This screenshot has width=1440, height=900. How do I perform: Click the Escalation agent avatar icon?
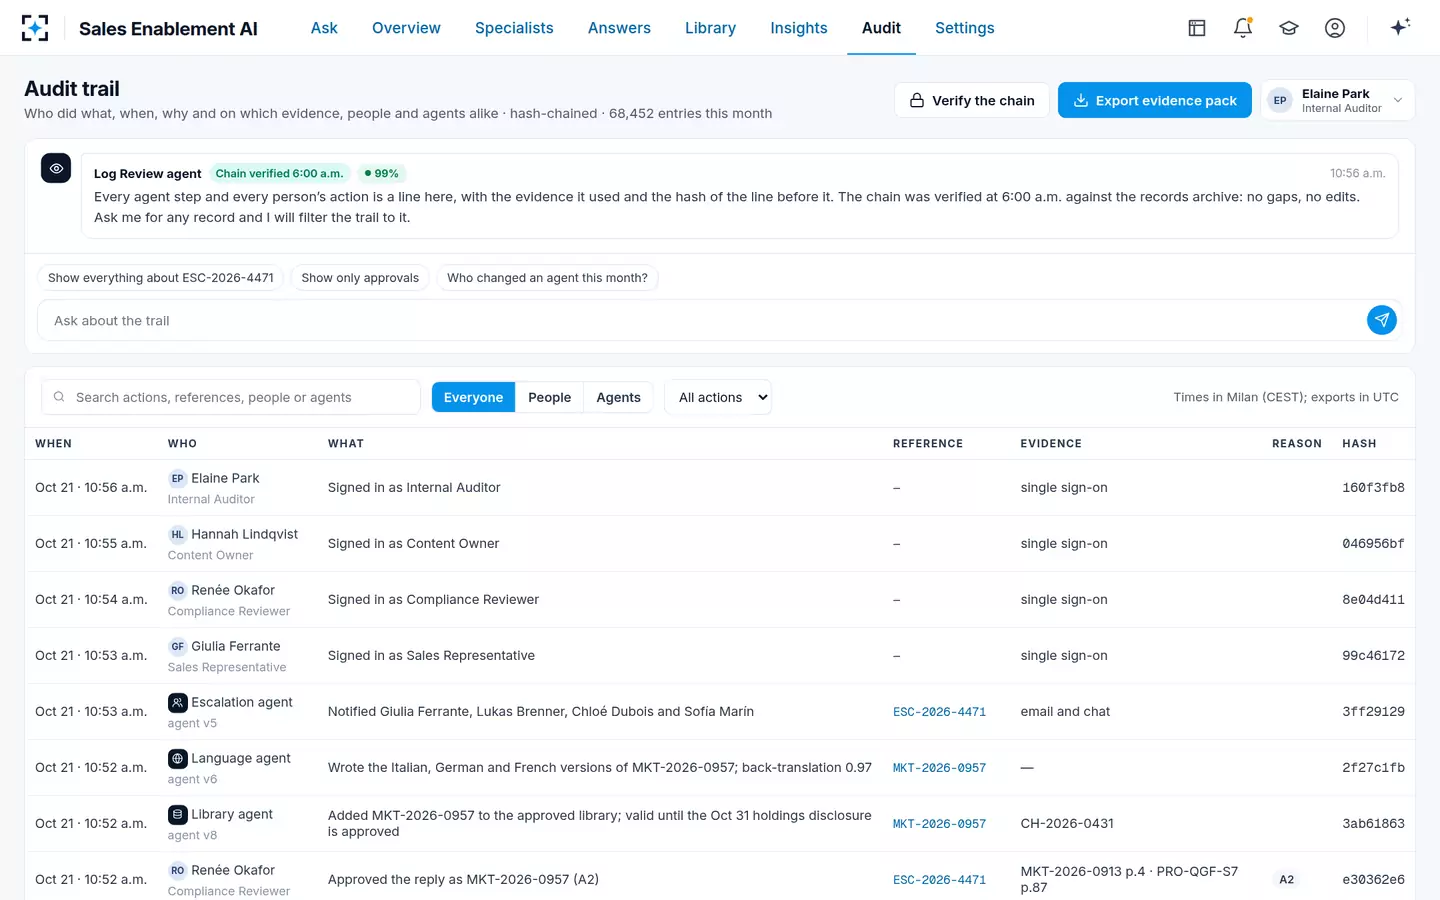[178, 702]
